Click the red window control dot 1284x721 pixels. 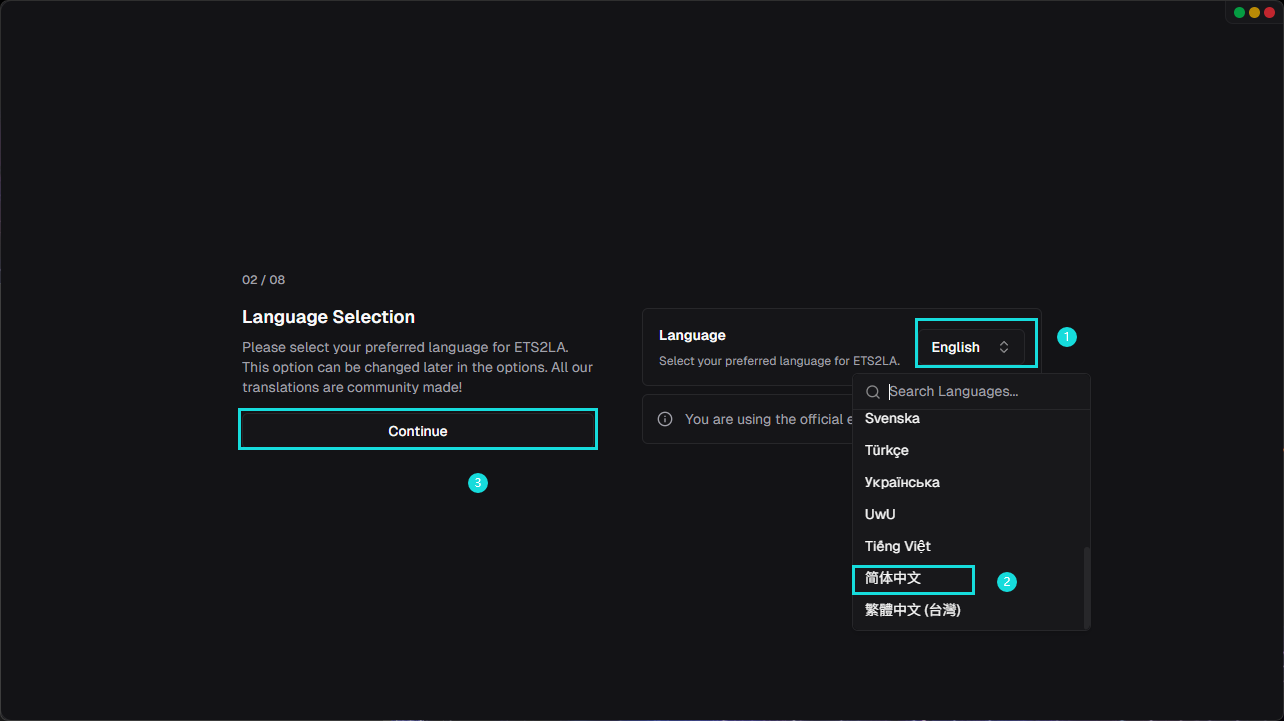click(1269, 12)
